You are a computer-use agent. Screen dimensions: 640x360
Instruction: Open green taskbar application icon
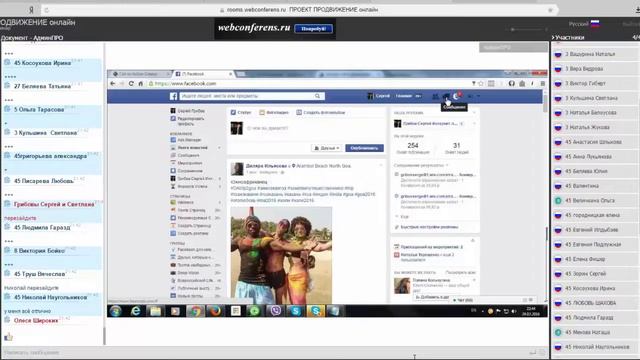(255, 311)
